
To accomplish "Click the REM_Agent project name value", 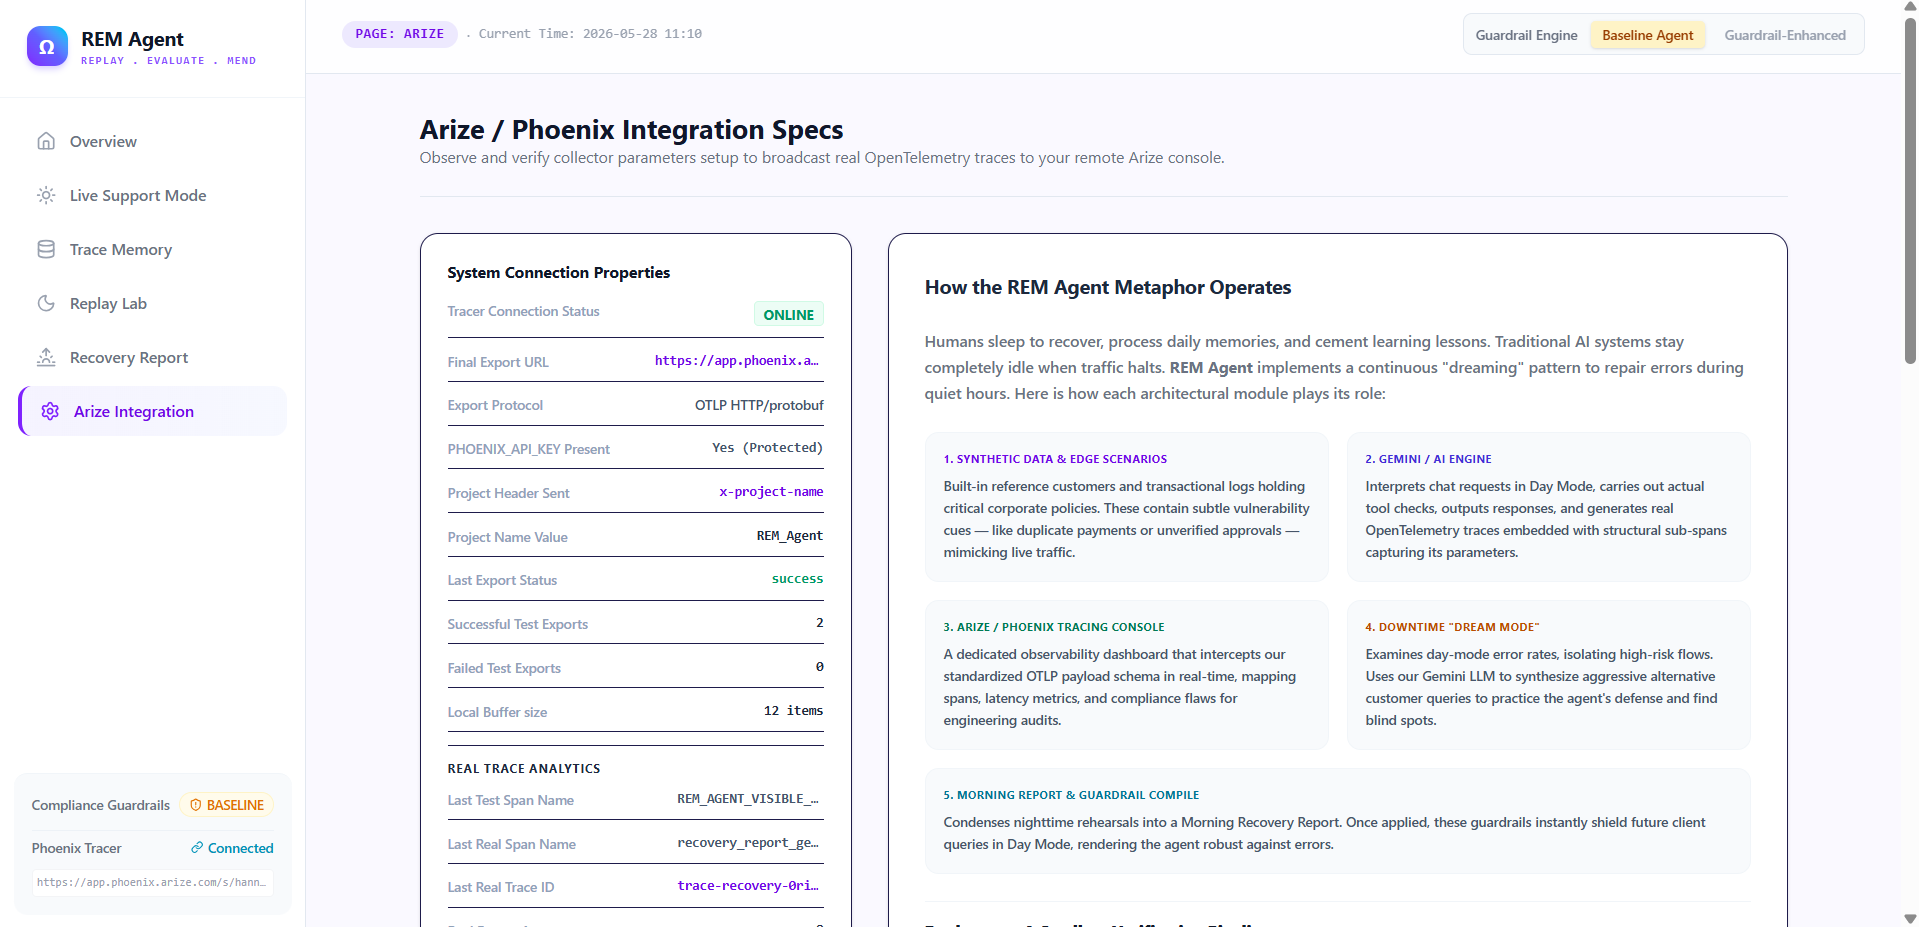I will coord(790,536).
